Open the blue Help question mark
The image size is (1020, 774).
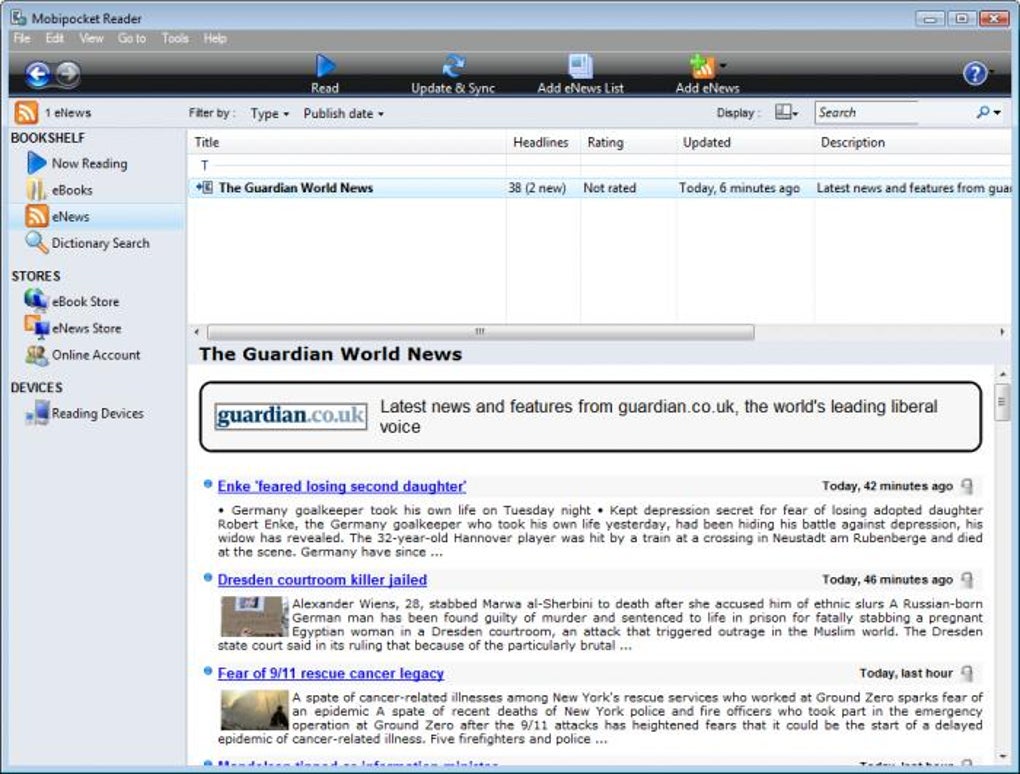point(974,73)
